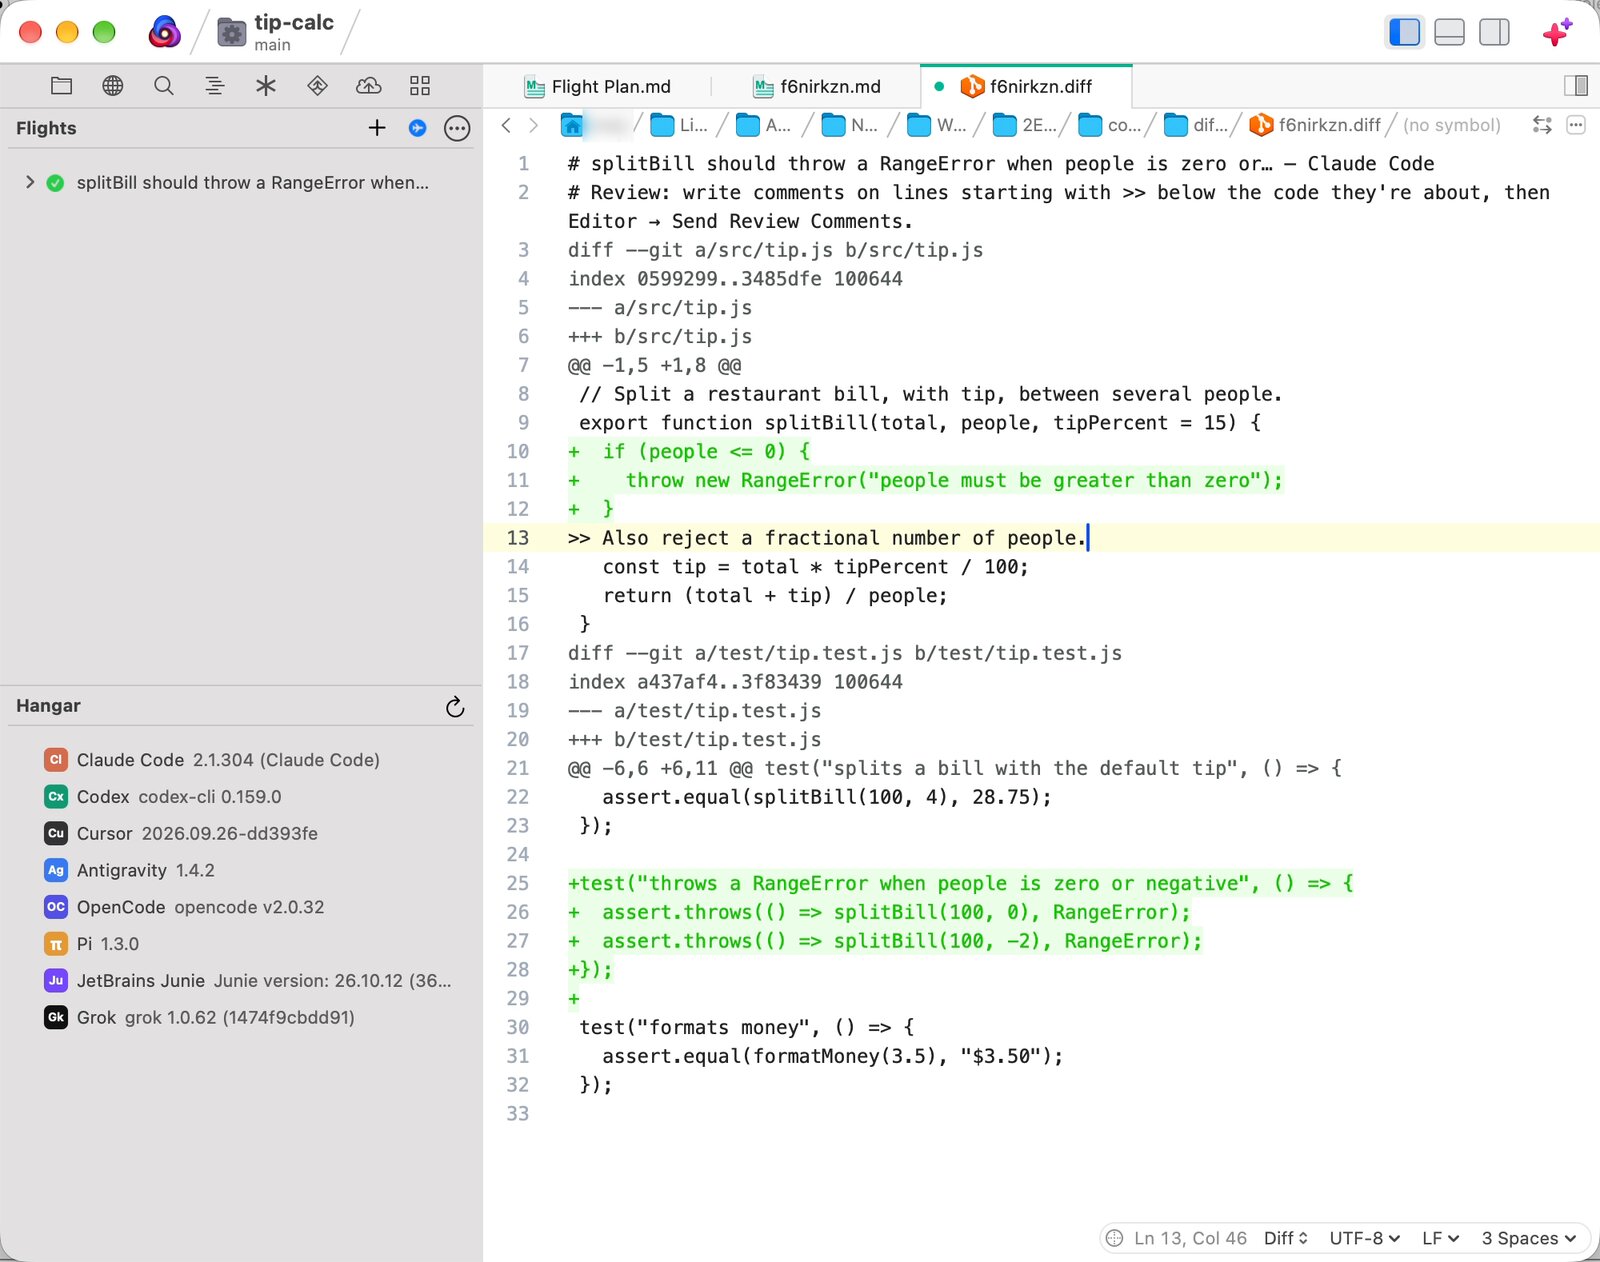The image size is (1600, 1262).
Task: Select Cursor agent in the Hangar
Action: [240, 834]
